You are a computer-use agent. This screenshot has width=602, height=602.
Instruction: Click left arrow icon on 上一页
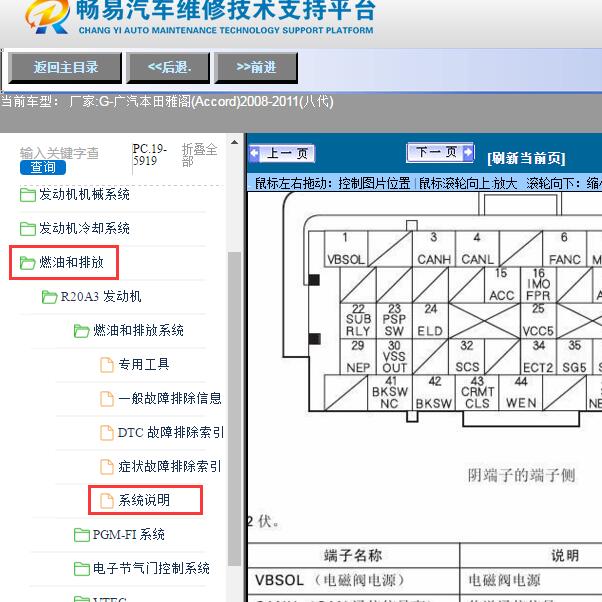click(x=254, y=153)
